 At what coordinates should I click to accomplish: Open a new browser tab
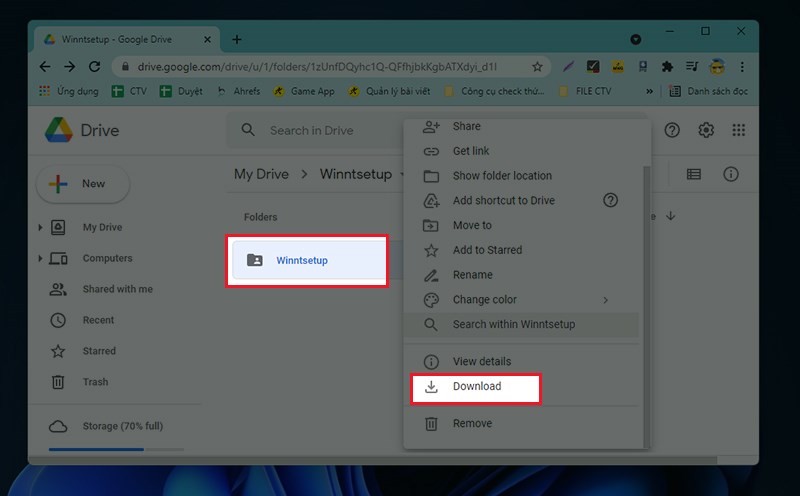237,39
